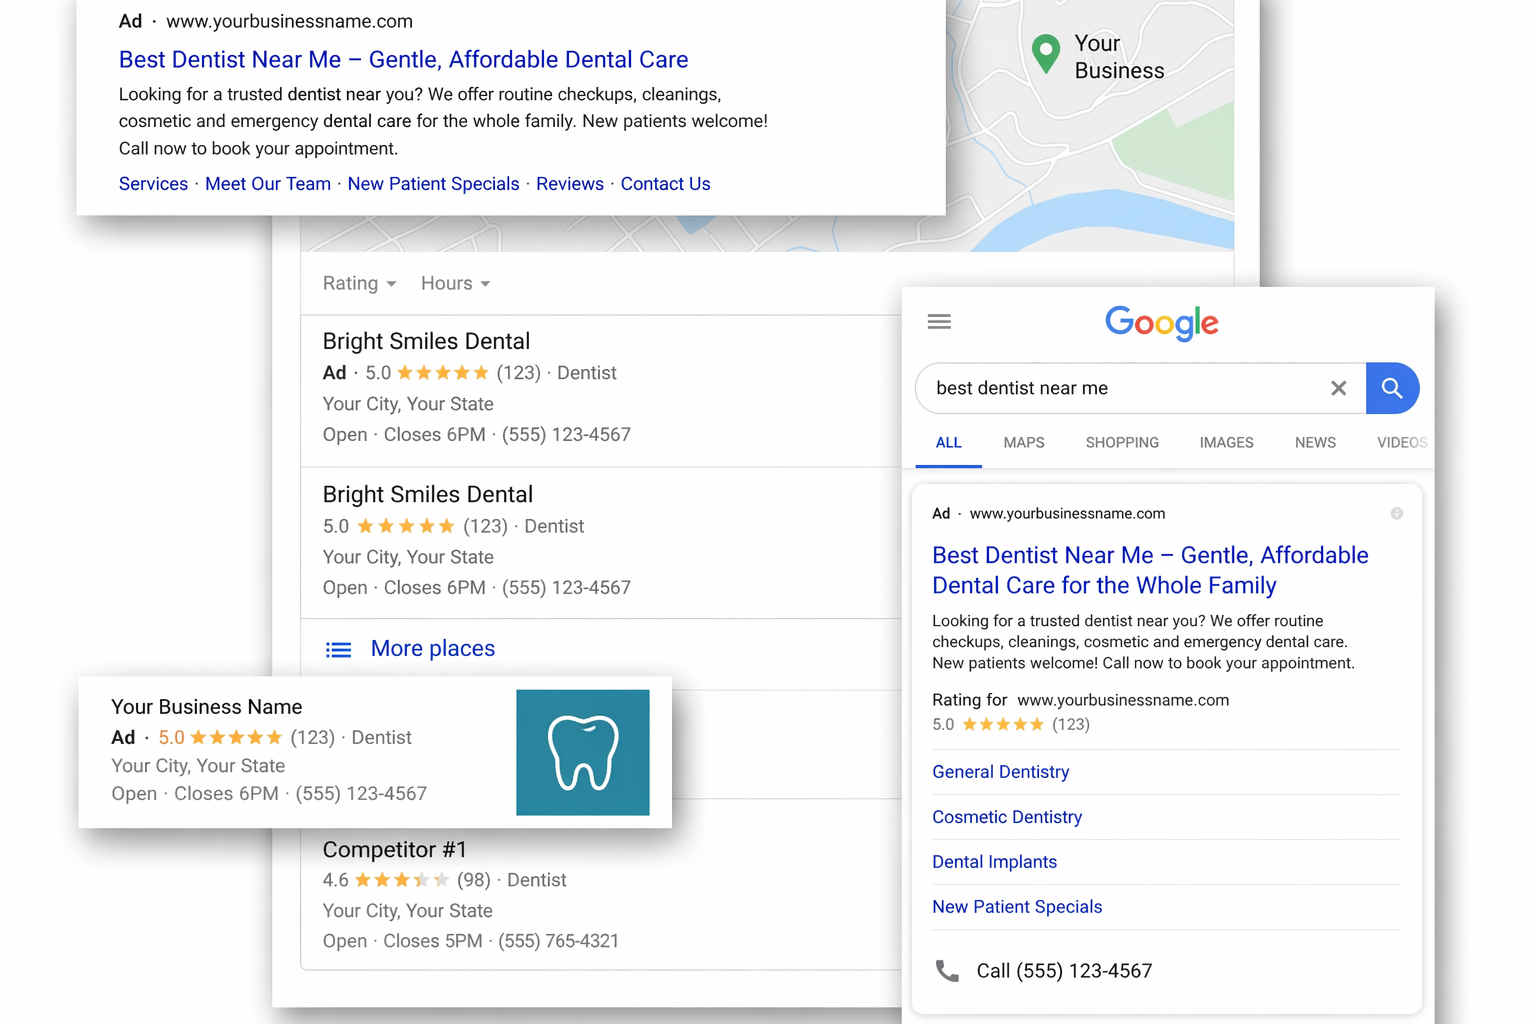1536x1024 pixels.
Task: Click the blue search magnifier button
Action: click(x=1392, y=388)
